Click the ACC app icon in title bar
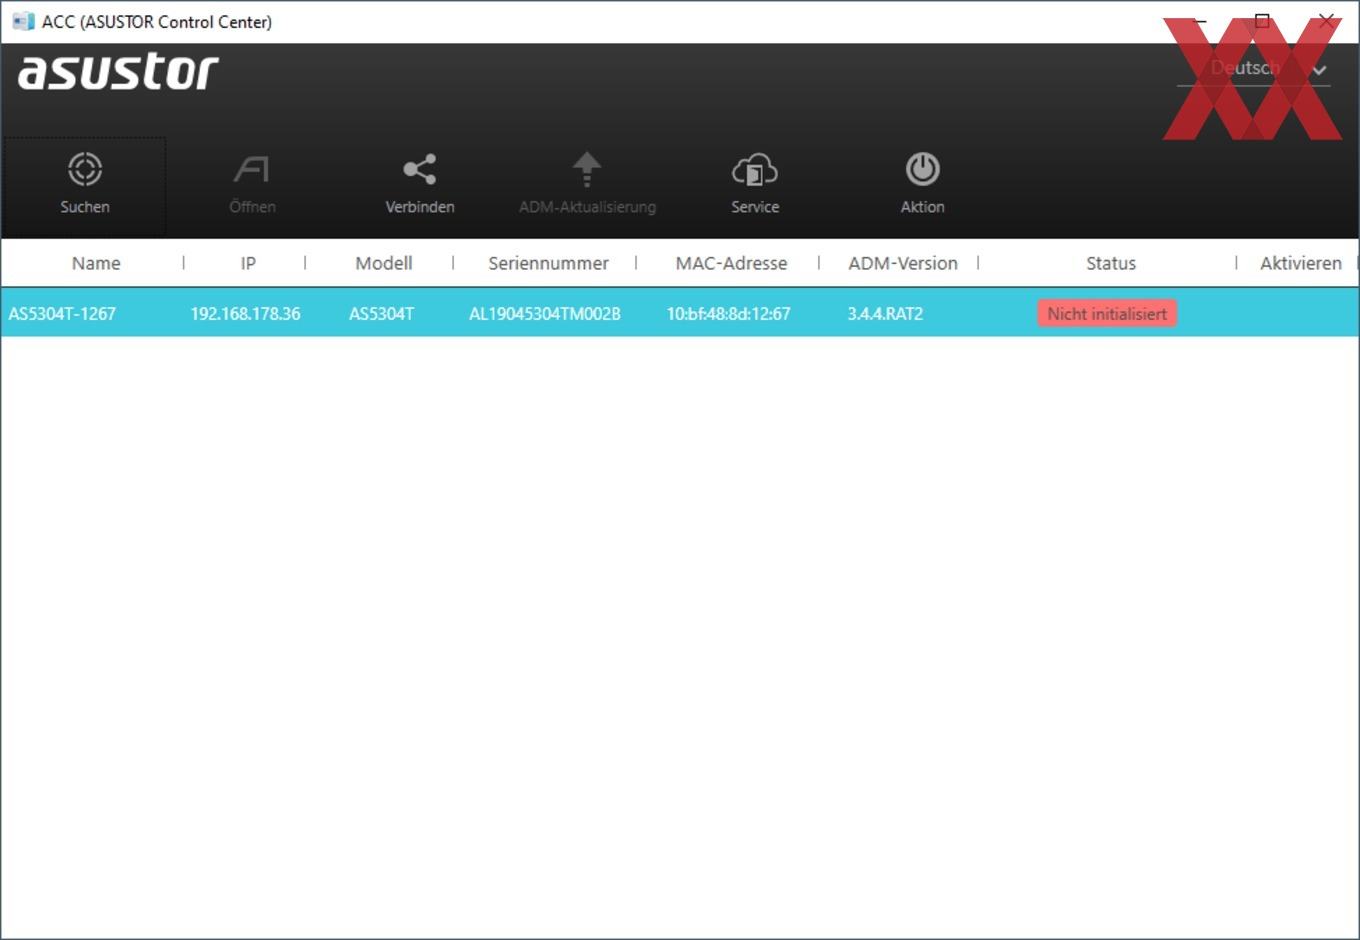This screenshot has width=1360, height=940. (23, 21)
